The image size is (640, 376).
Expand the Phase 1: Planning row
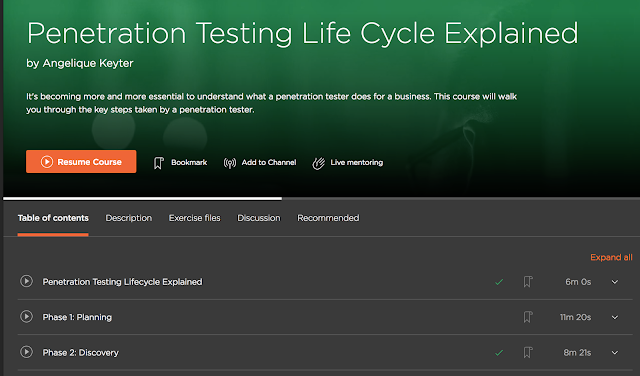pos(615,317)
